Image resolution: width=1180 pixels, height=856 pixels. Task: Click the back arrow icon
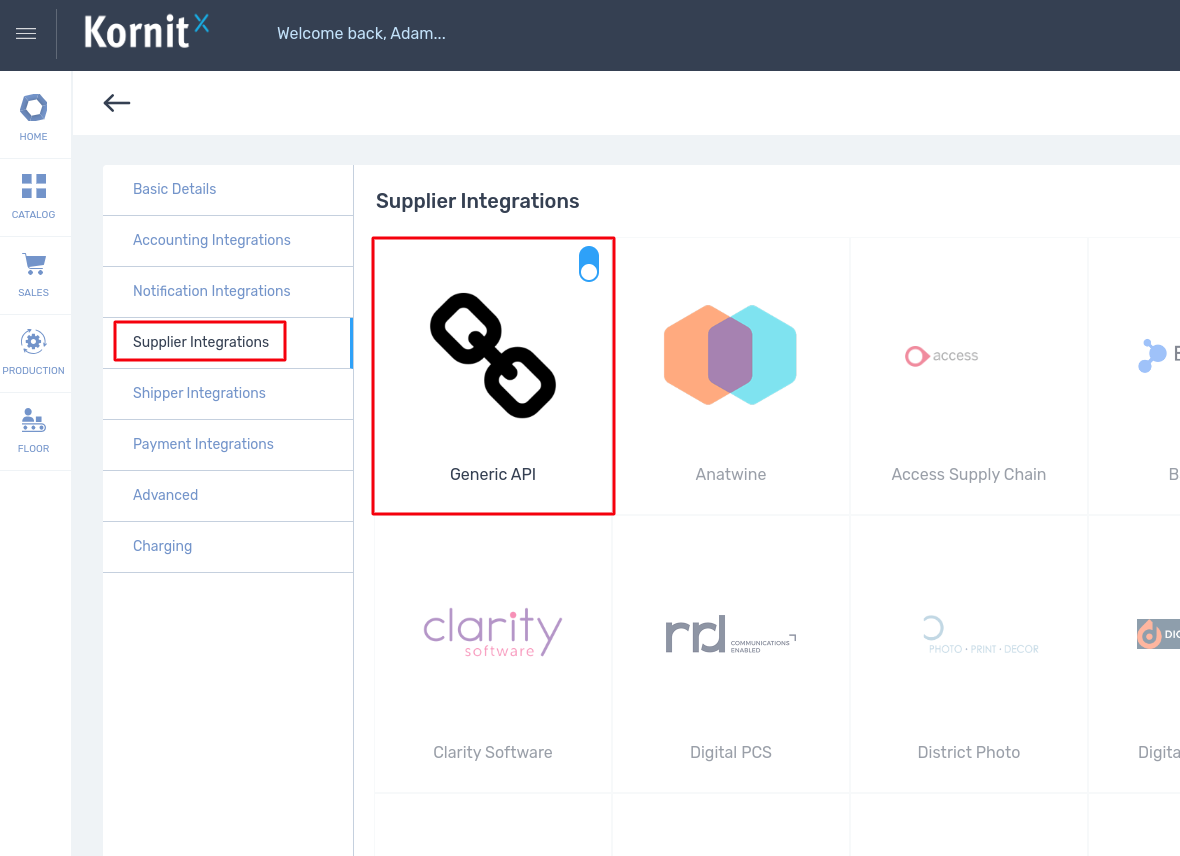tap(117, 103)
